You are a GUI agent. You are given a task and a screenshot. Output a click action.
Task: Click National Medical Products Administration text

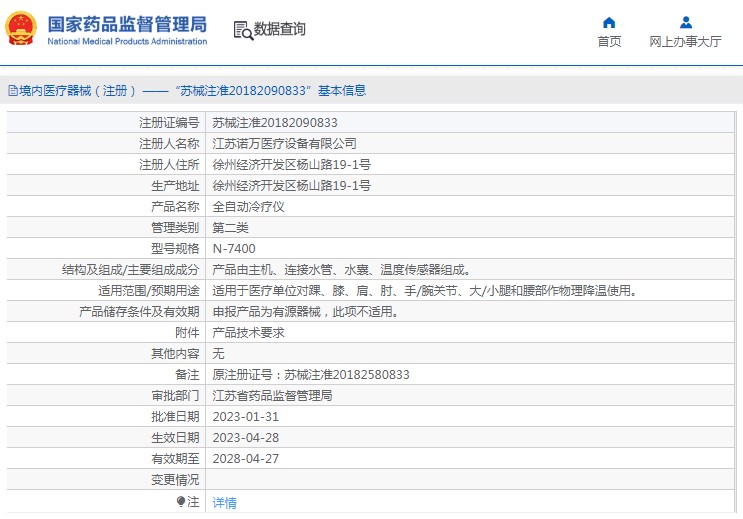coord(127,42)
